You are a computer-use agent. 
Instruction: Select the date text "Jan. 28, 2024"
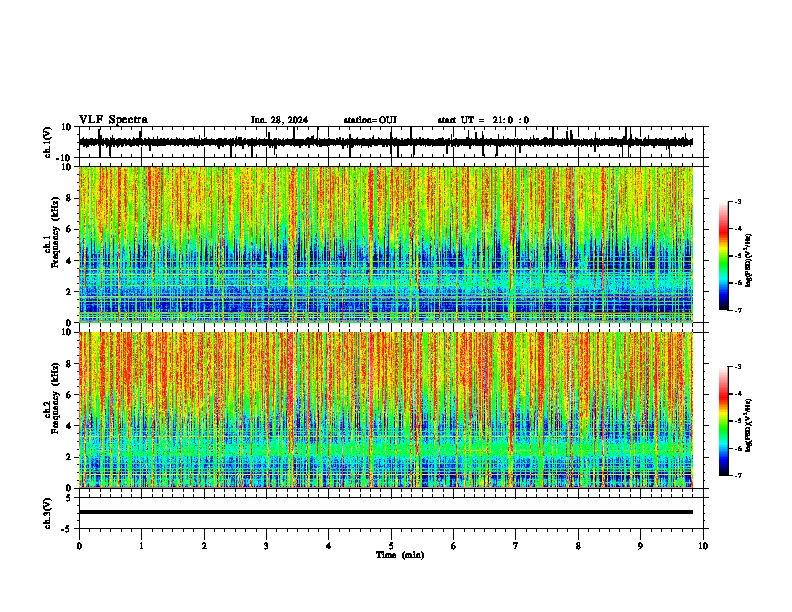coord(279,120)
